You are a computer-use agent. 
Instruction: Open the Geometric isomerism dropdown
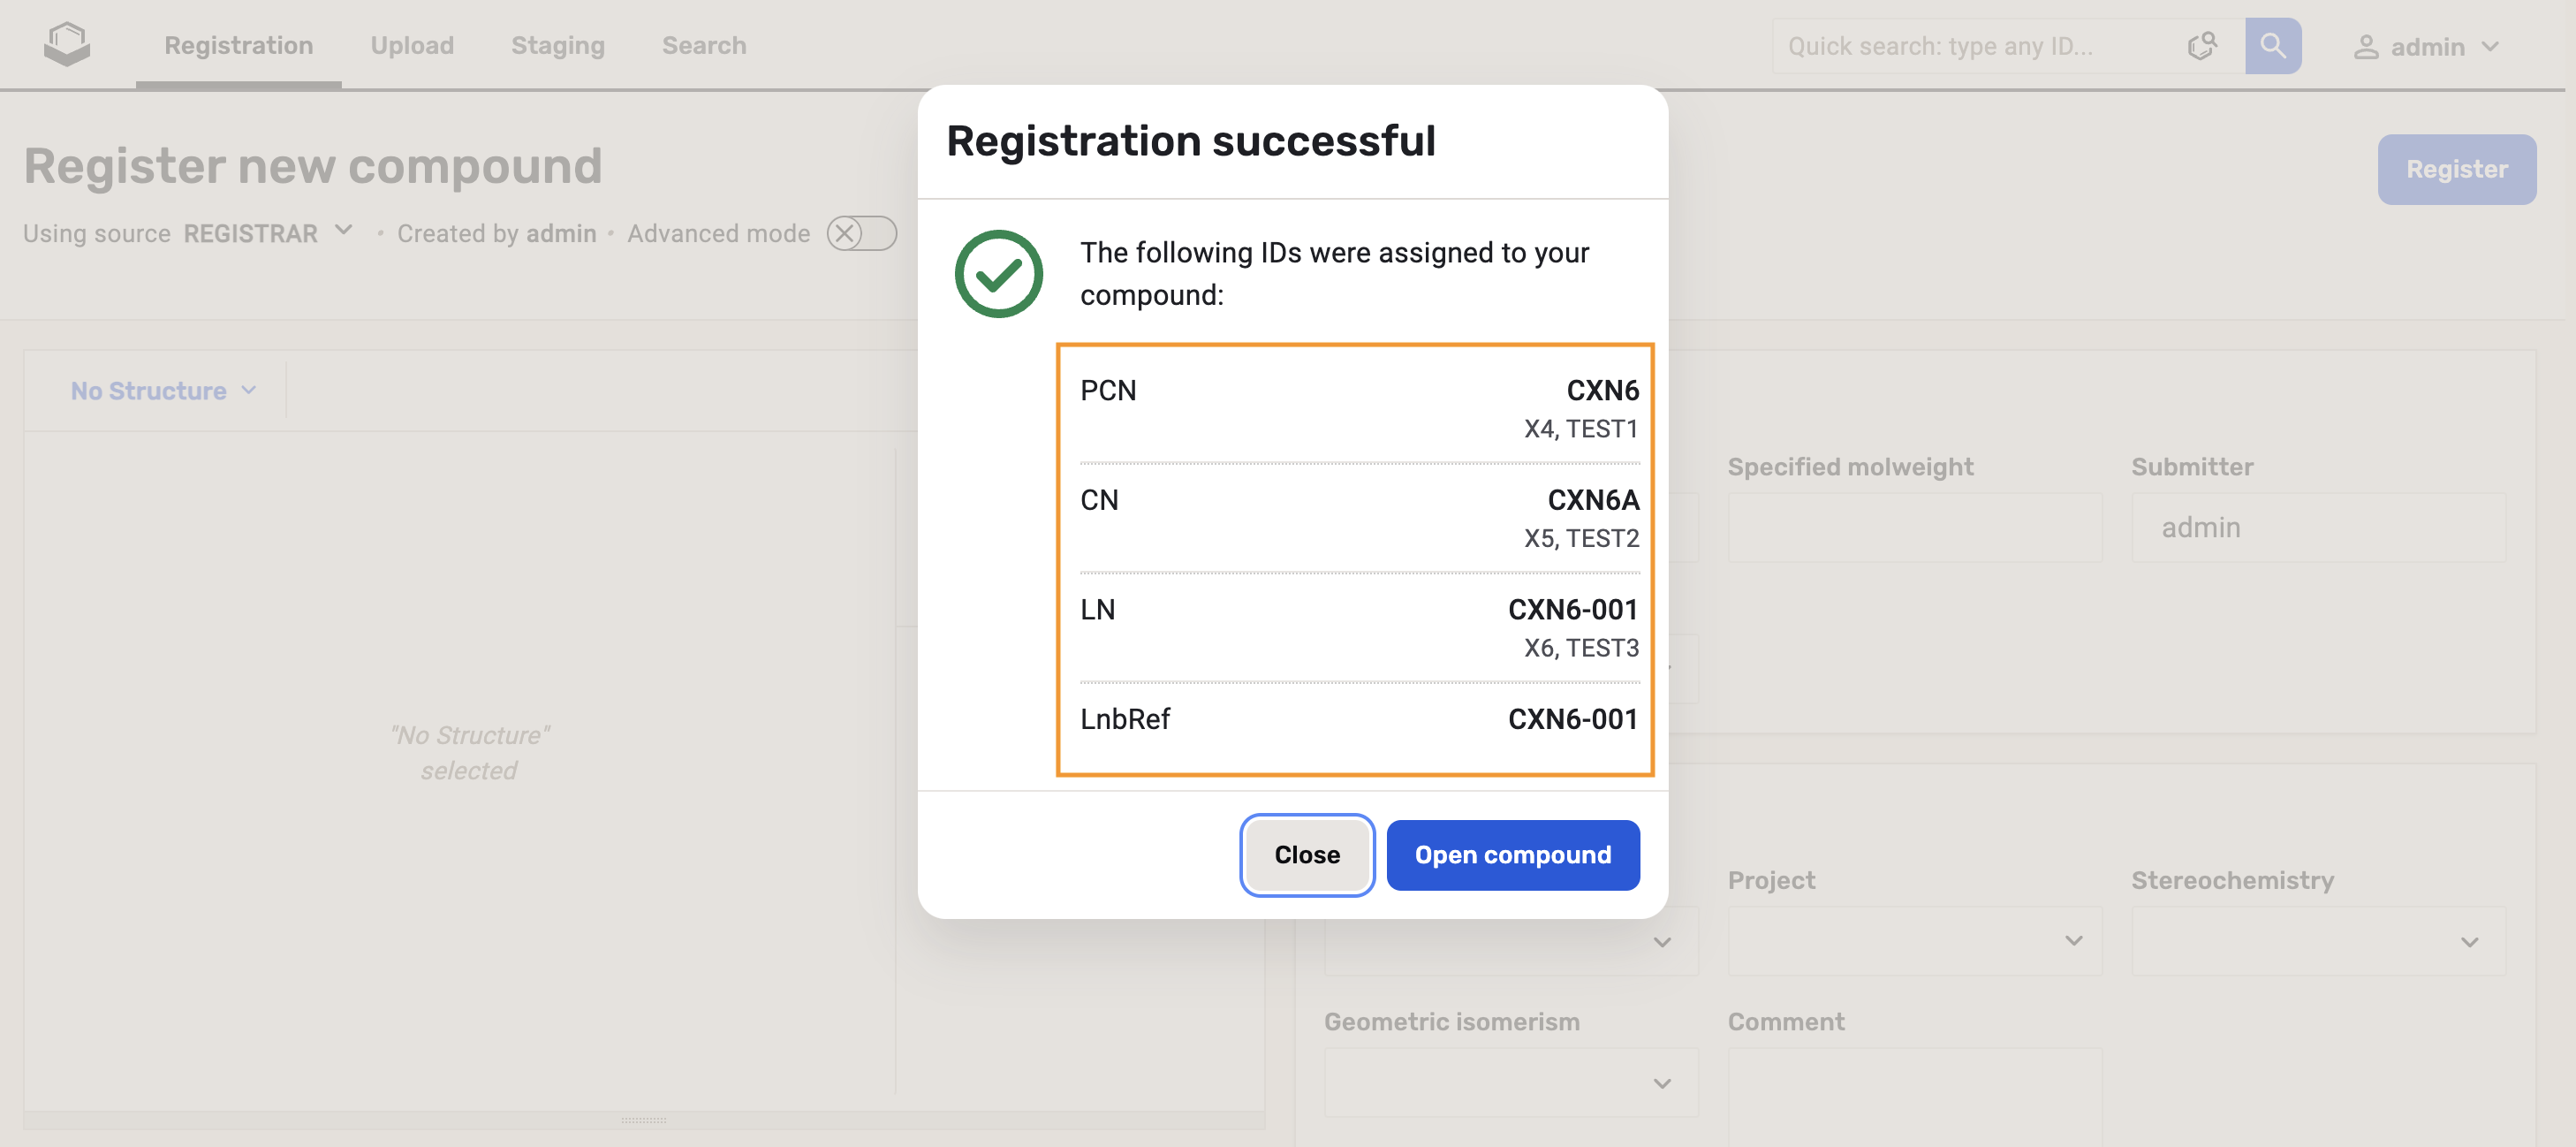pos(1510,1083)
